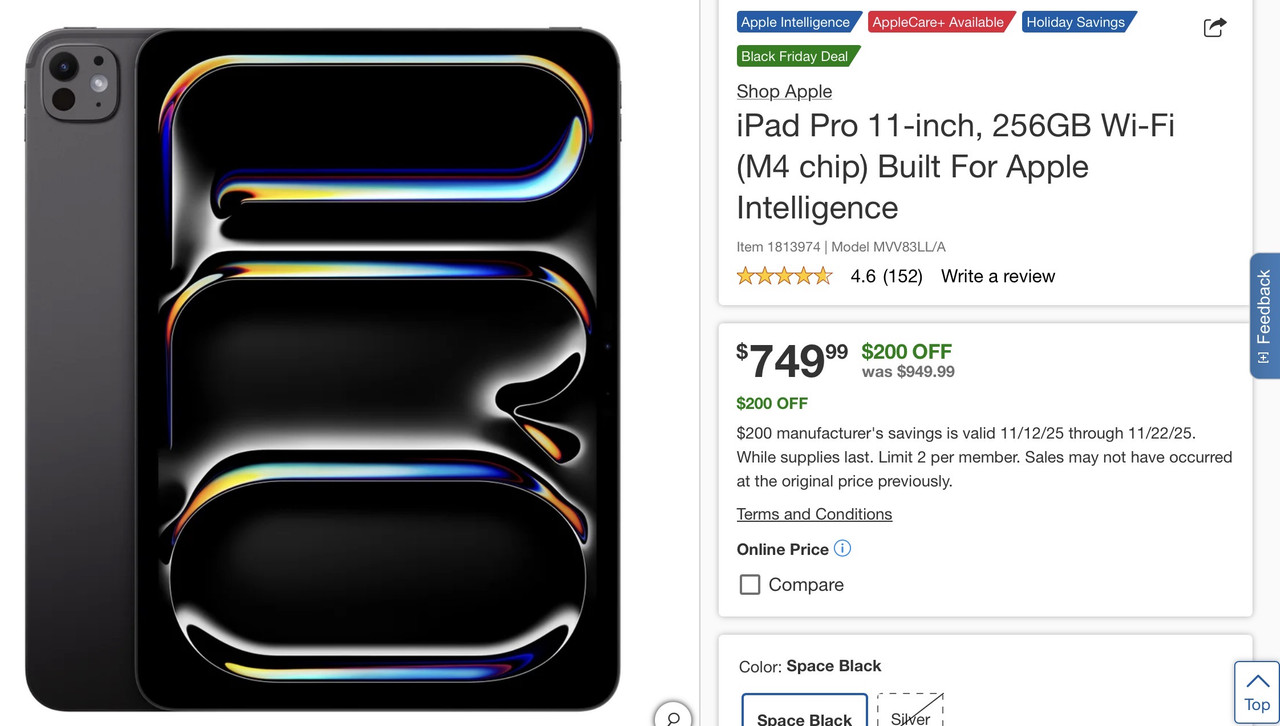Screen dimensions: 1280x726
Task: Click the iPad Pro product title
Action: tap(955, 166)
